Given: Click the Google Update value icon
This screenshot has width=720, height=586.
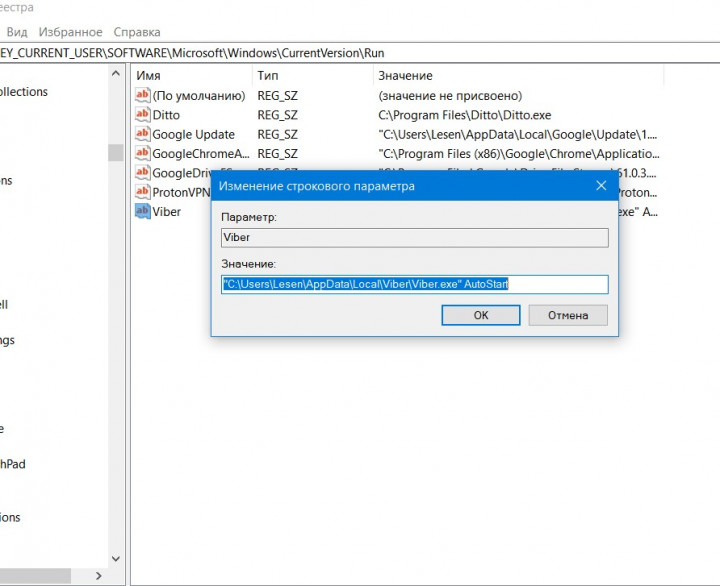Looking at the screenshot, I should click(x=142, y=134).
